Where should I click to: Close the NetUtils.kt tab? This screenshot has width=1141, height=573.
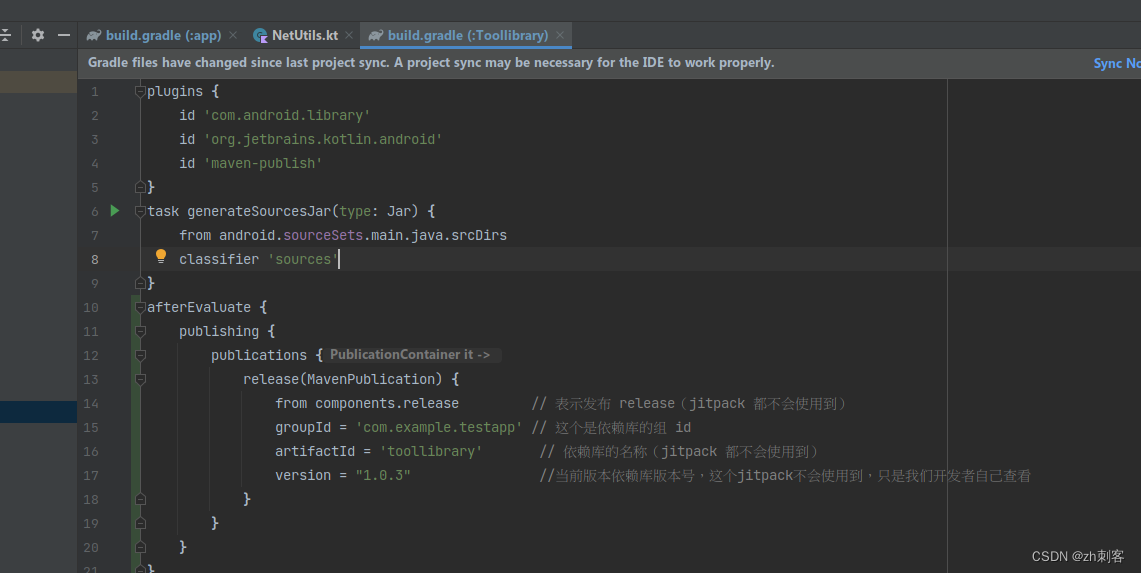tap(349, 35)
